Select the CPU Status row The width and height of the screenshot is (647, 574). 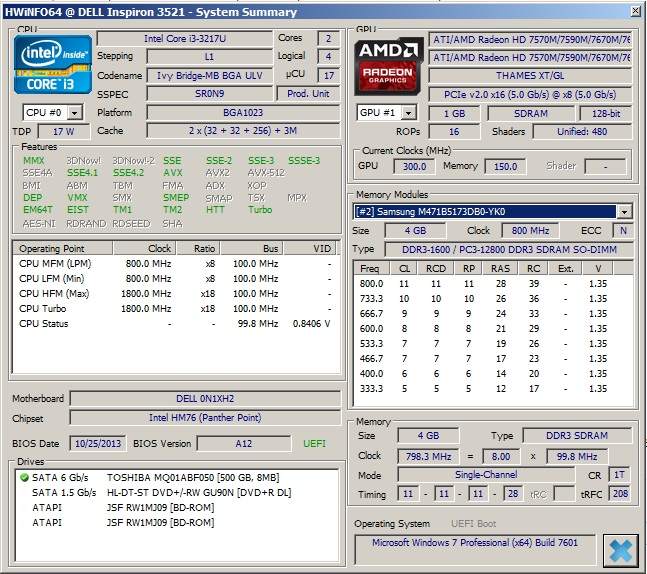click(176, 324)
